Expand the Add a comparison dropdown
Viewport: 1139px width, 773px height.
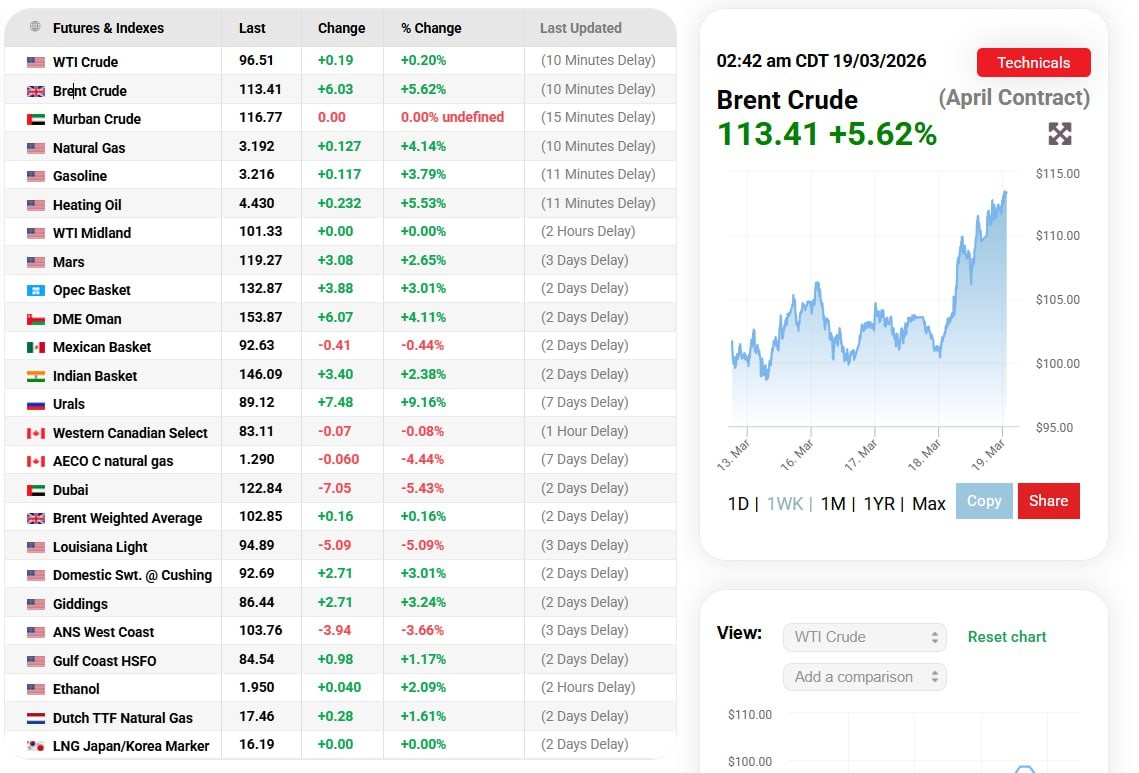coord(864,677)
